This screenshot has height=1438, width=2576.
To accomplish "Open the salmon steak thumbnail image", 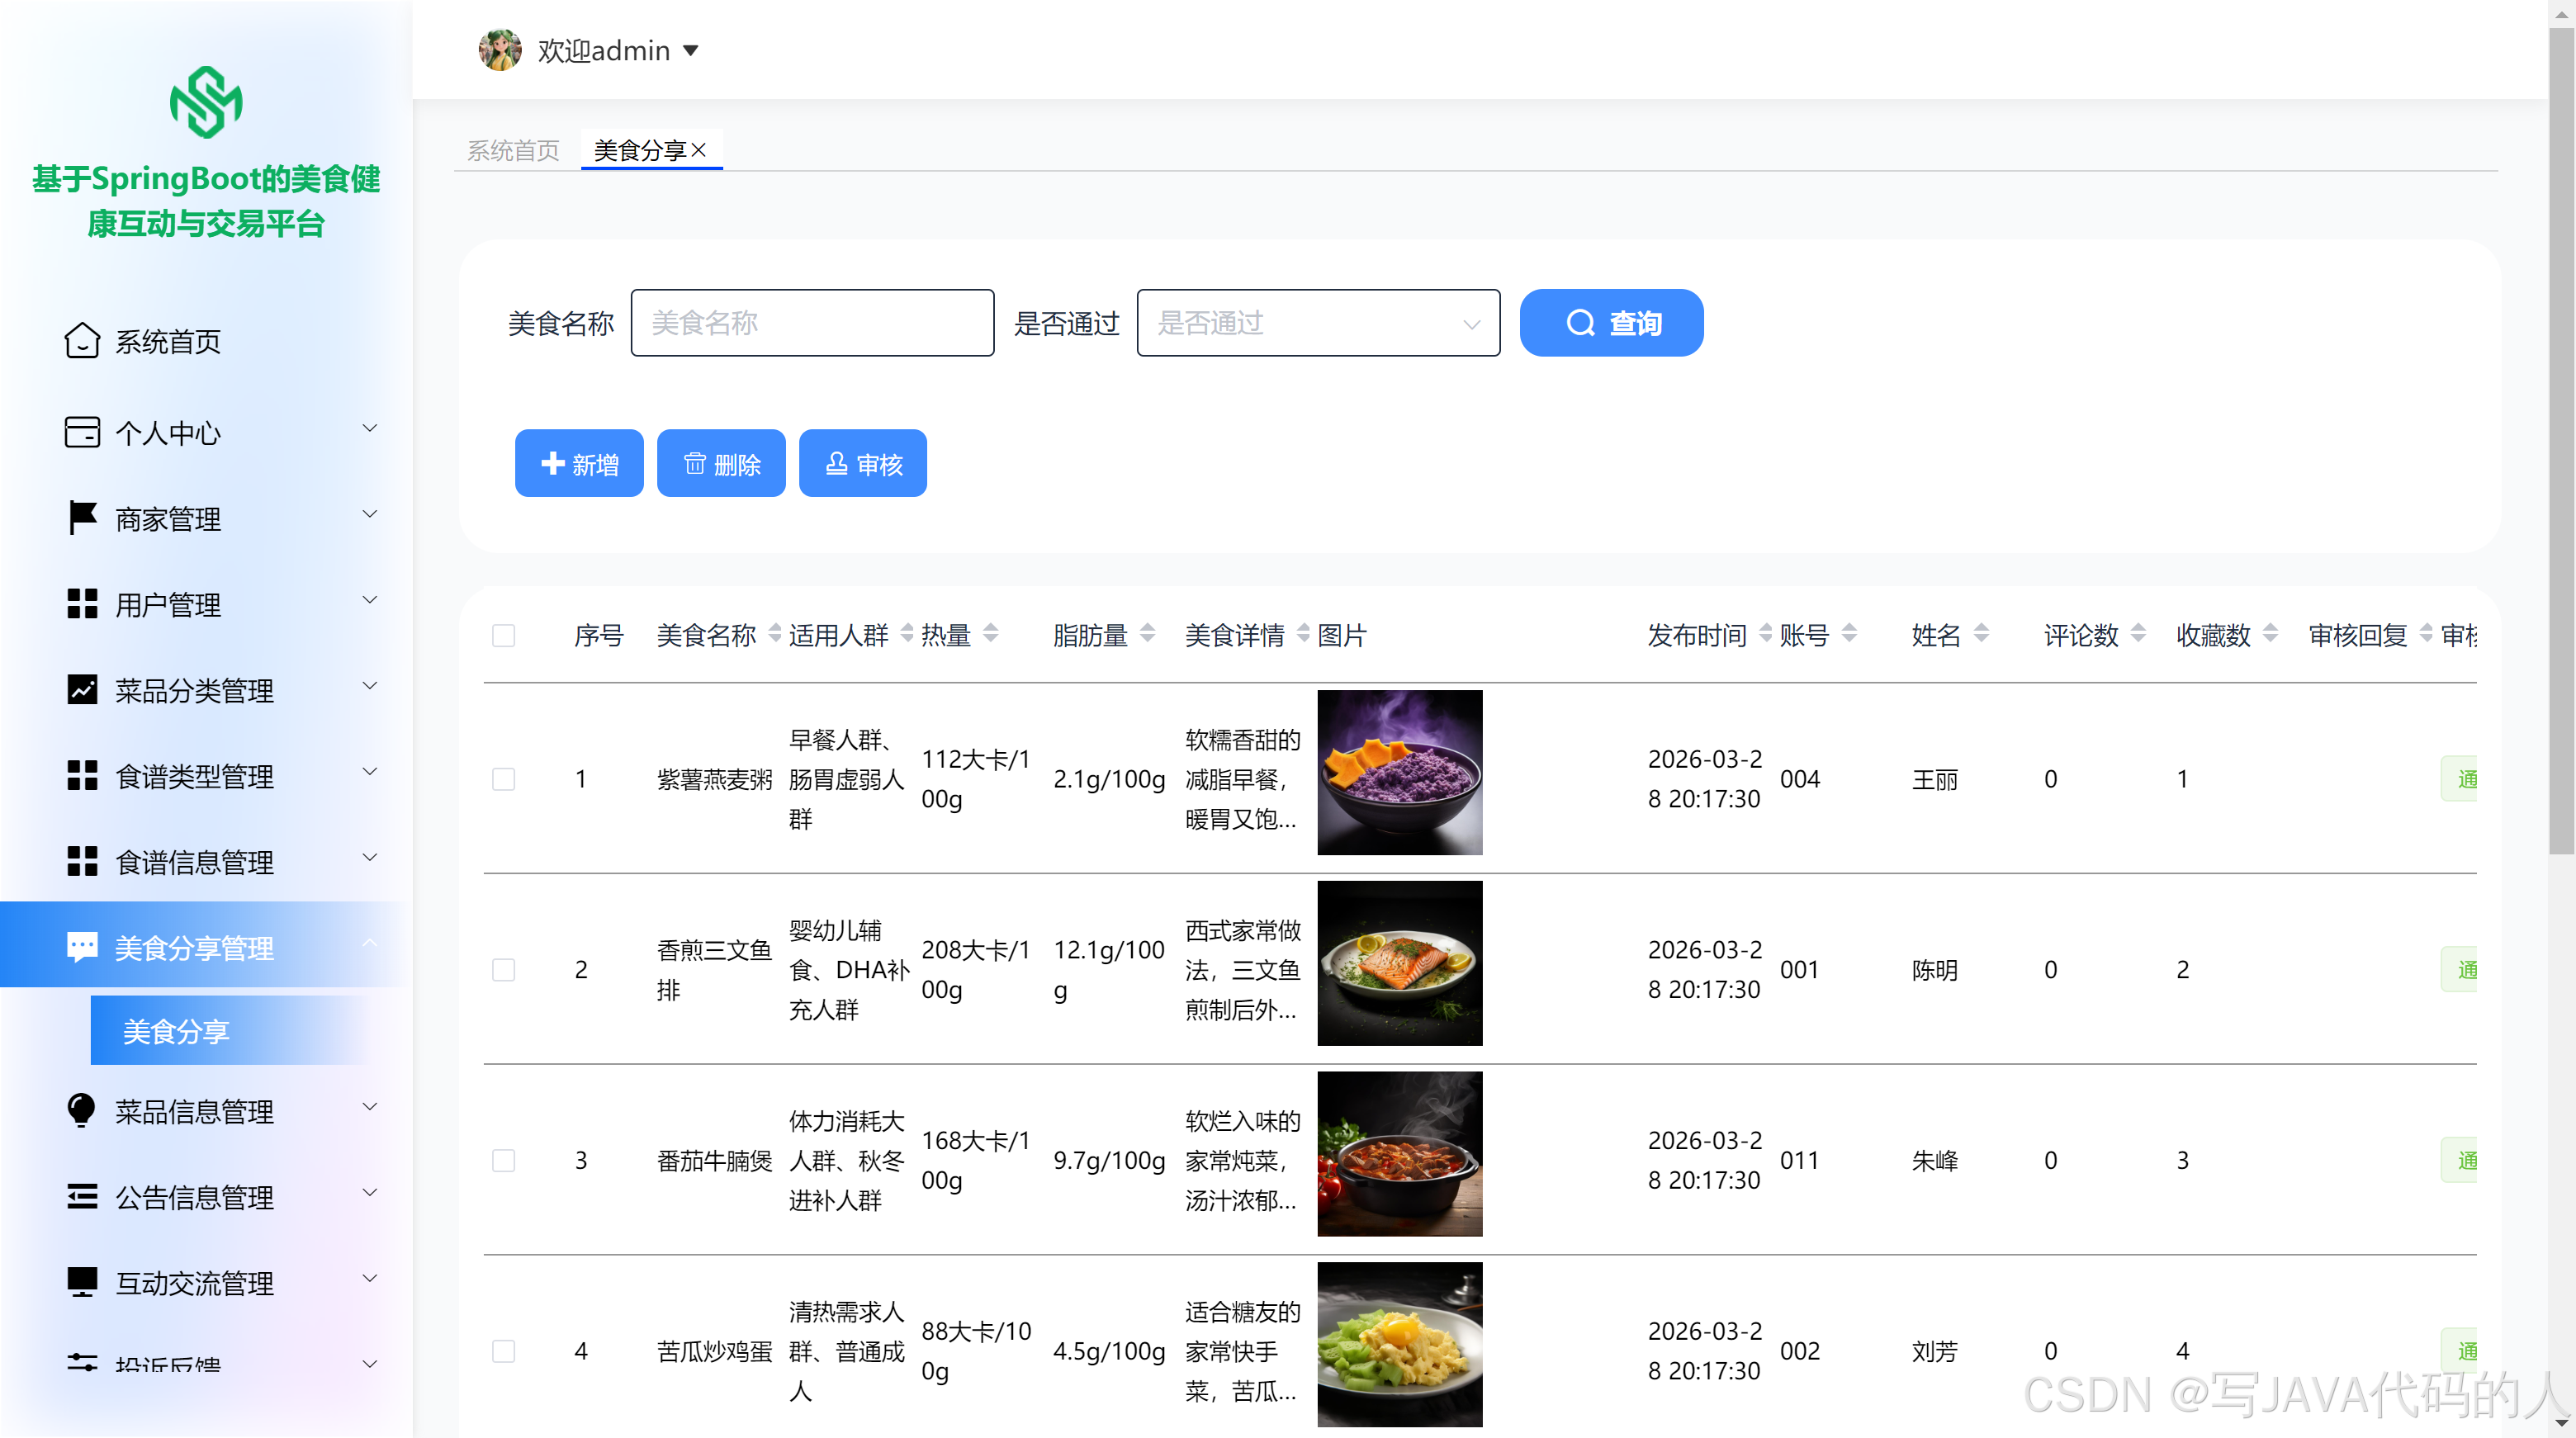I will coord(1400,963).
